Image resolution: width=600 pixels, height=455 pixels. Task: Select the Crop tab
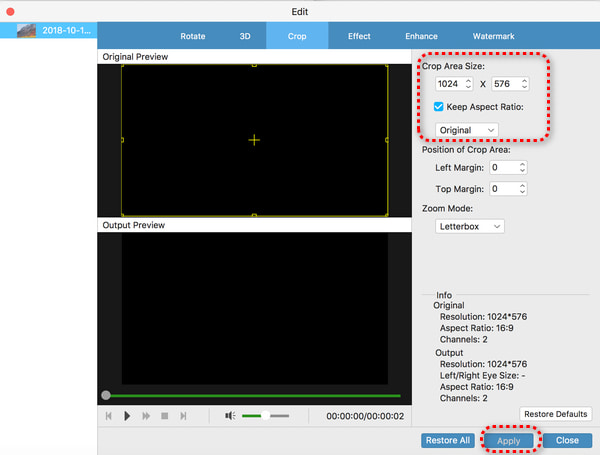click(297, 36)
